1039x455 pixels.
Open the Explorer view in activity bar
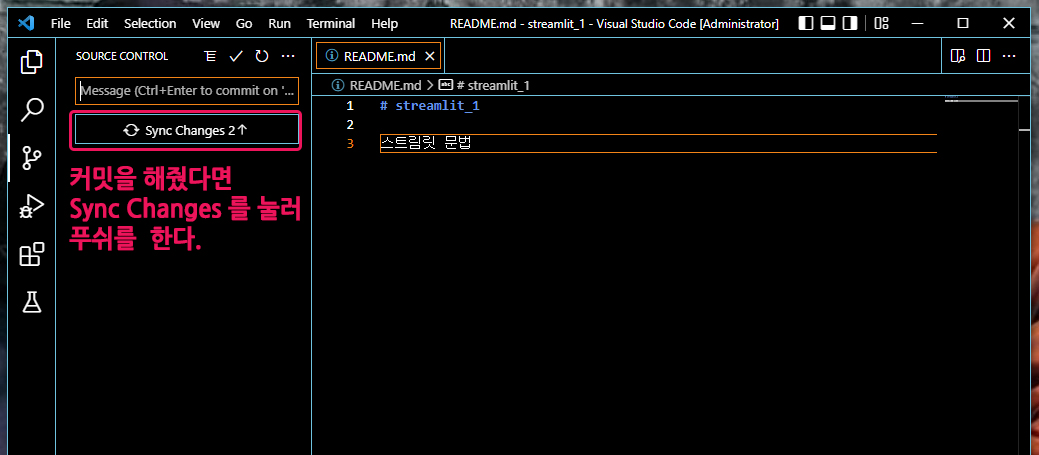tap(31, 62)
